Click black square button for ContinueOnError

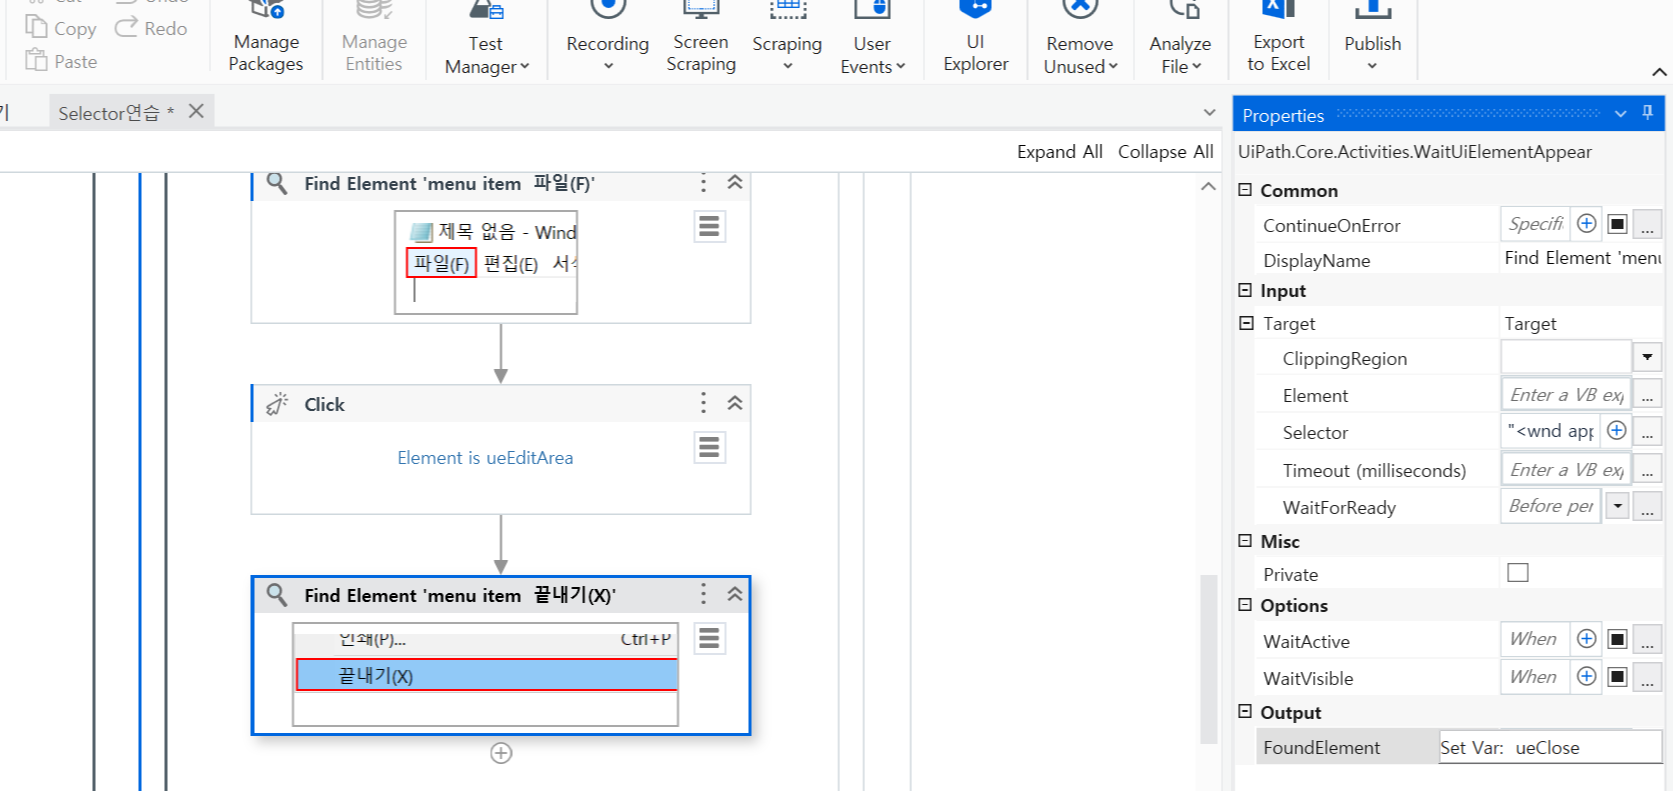1617,224
